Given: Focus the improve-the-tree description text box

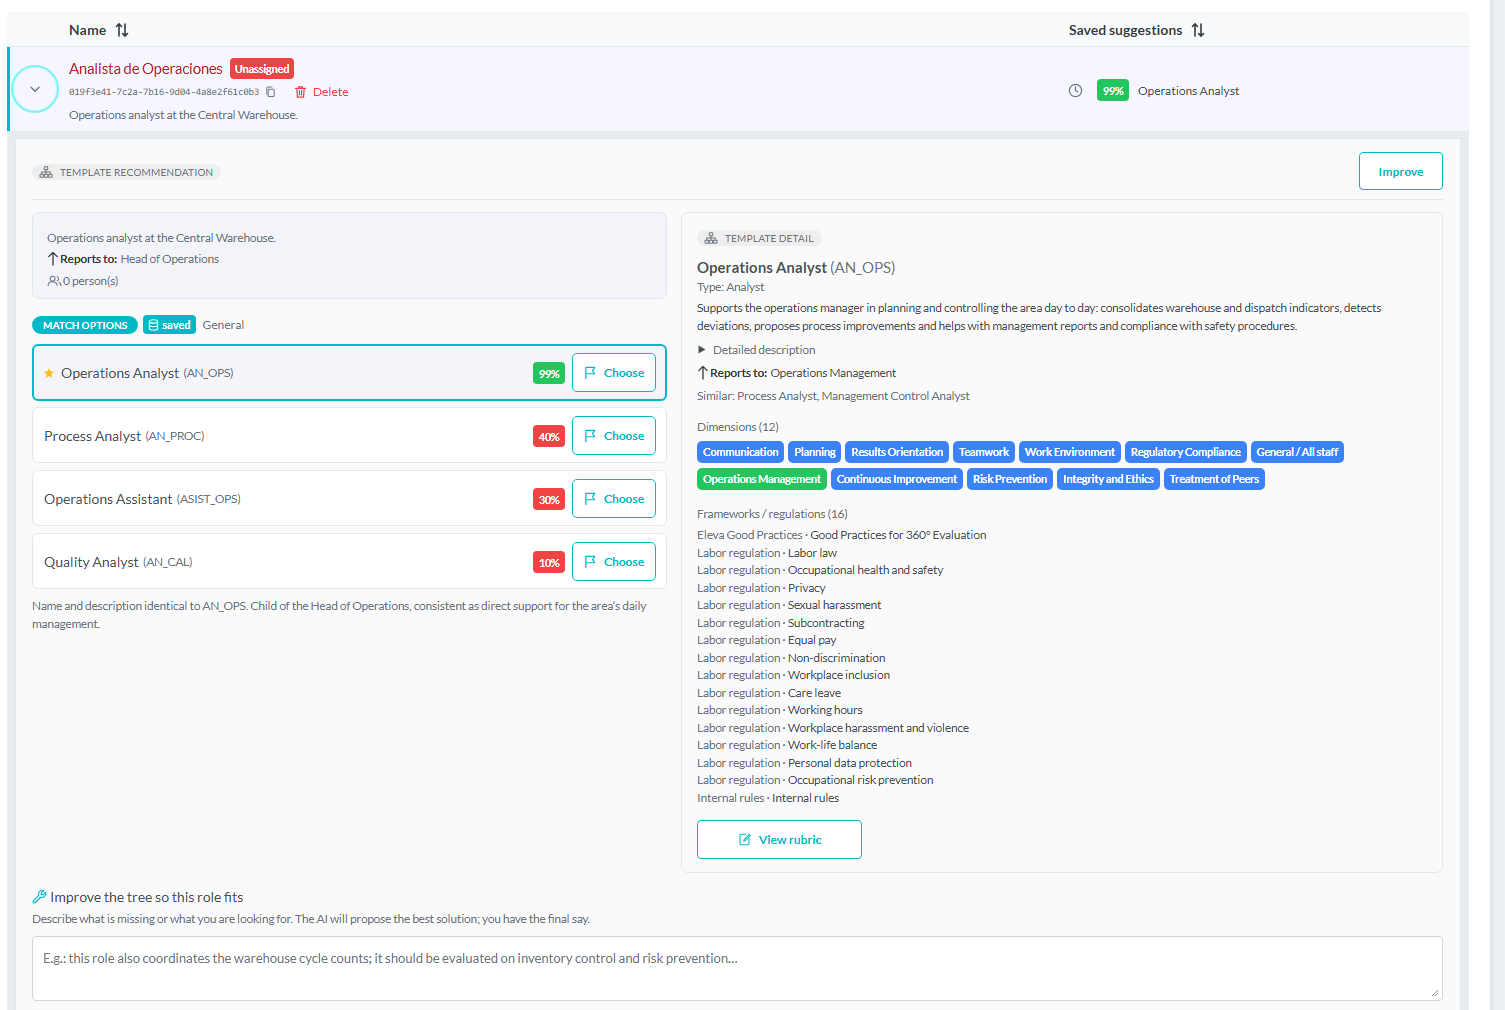Looking at the screenshot, I should pyautogui.click(x=737, y=968).
